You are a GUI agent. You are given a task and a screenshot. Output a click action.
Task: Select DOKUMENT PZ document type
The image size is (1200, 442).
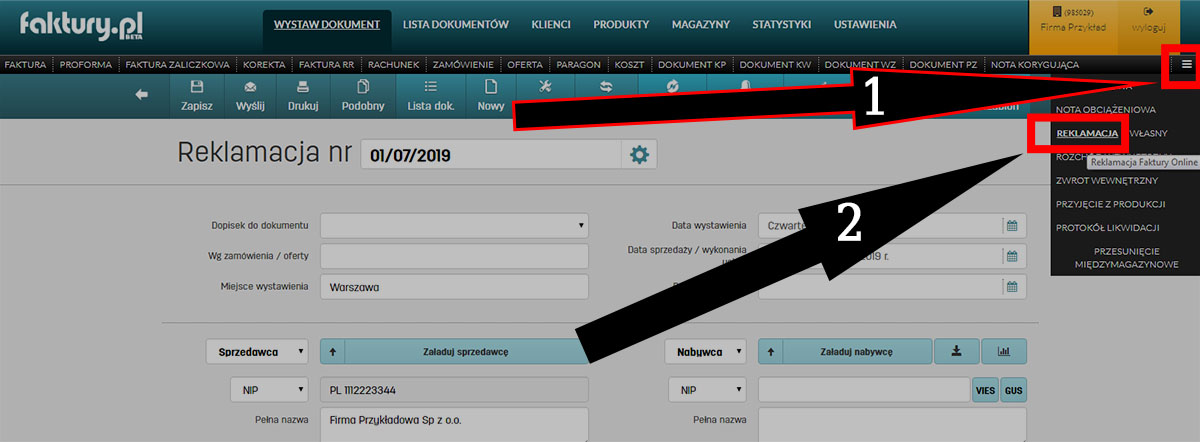(x=944, y=64)
